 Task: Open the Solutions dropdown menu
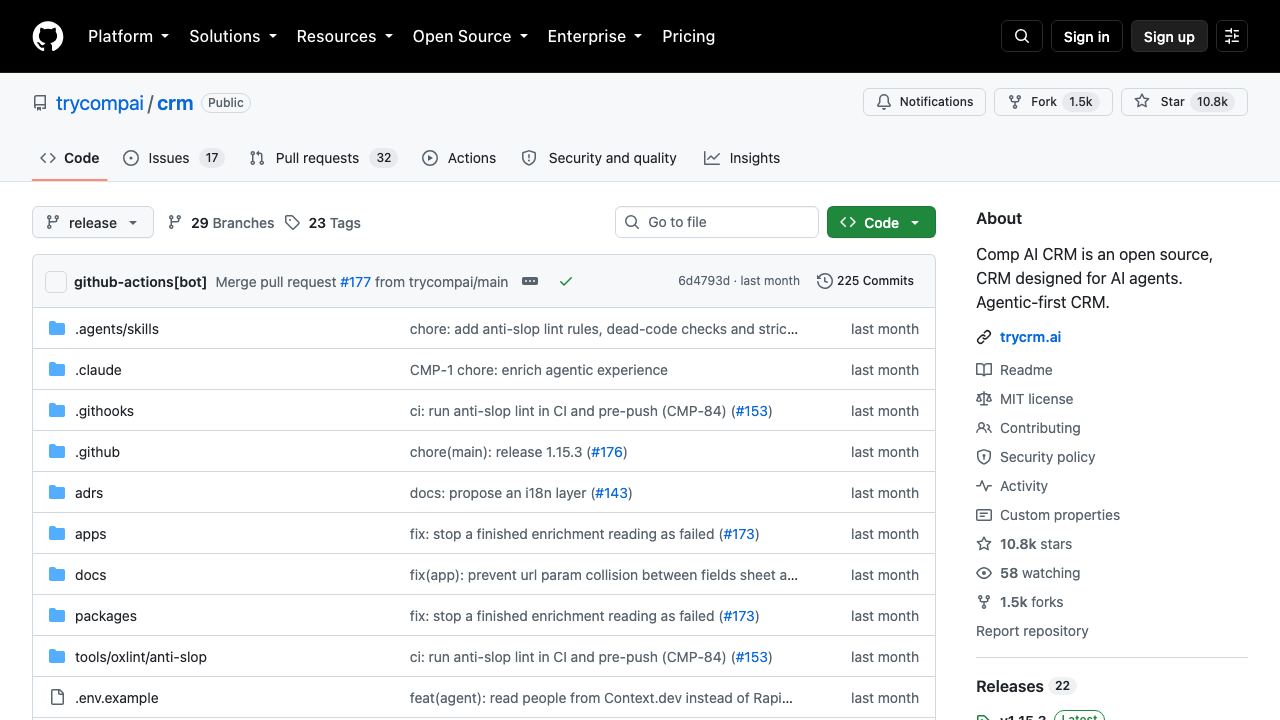tap(233, 36)
